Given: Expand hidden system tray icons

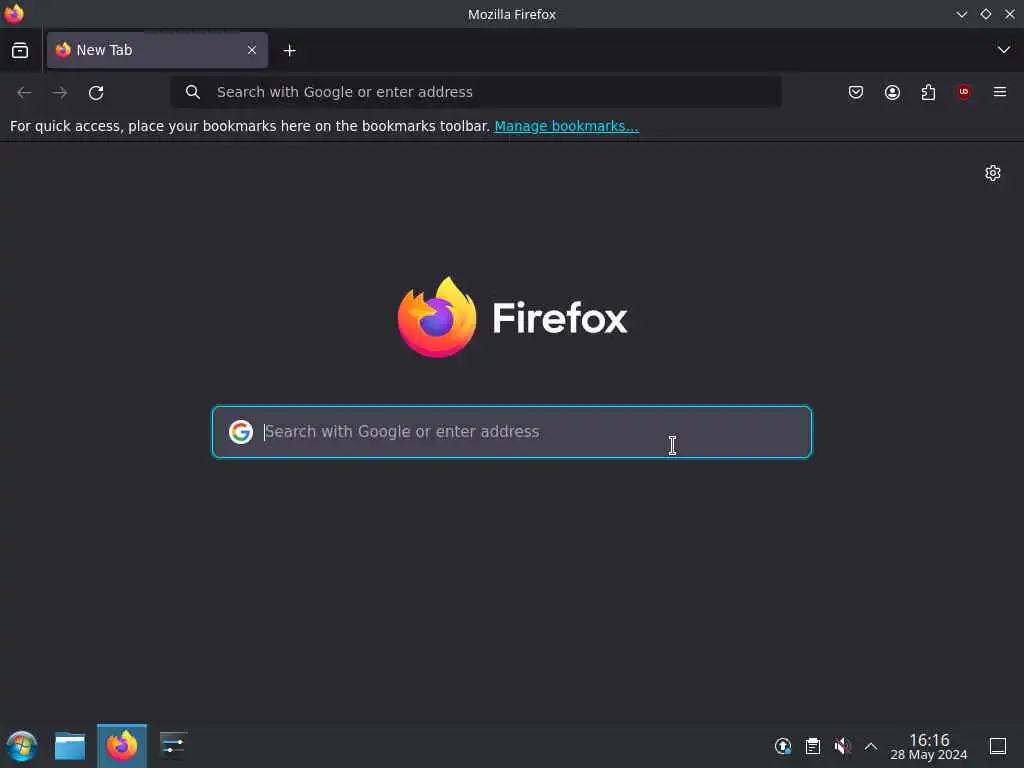Looking at the screenshot, I should pyautogui.click(x=871, y=746).
